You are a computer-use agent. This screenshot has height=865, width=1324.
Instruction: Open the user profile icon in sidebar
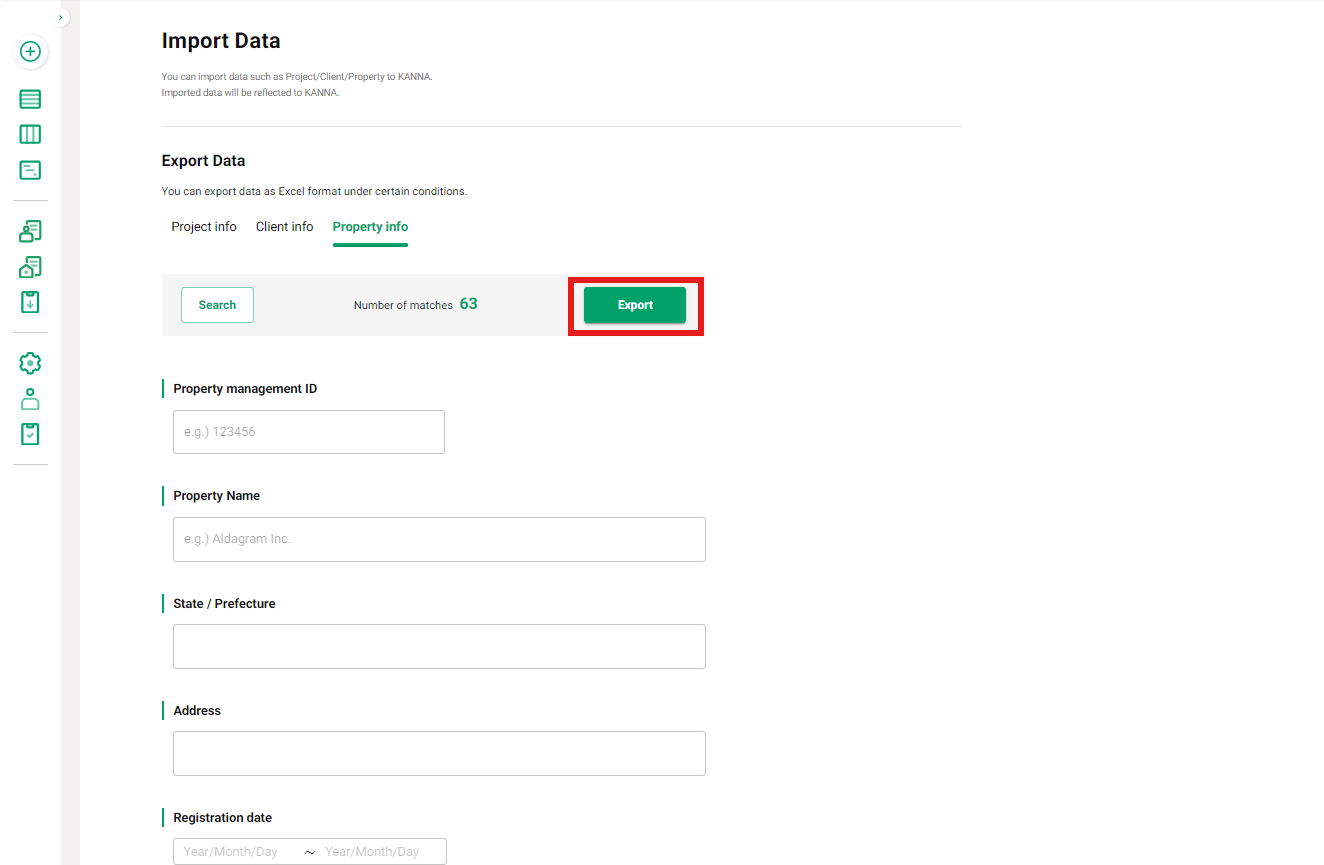30,398
